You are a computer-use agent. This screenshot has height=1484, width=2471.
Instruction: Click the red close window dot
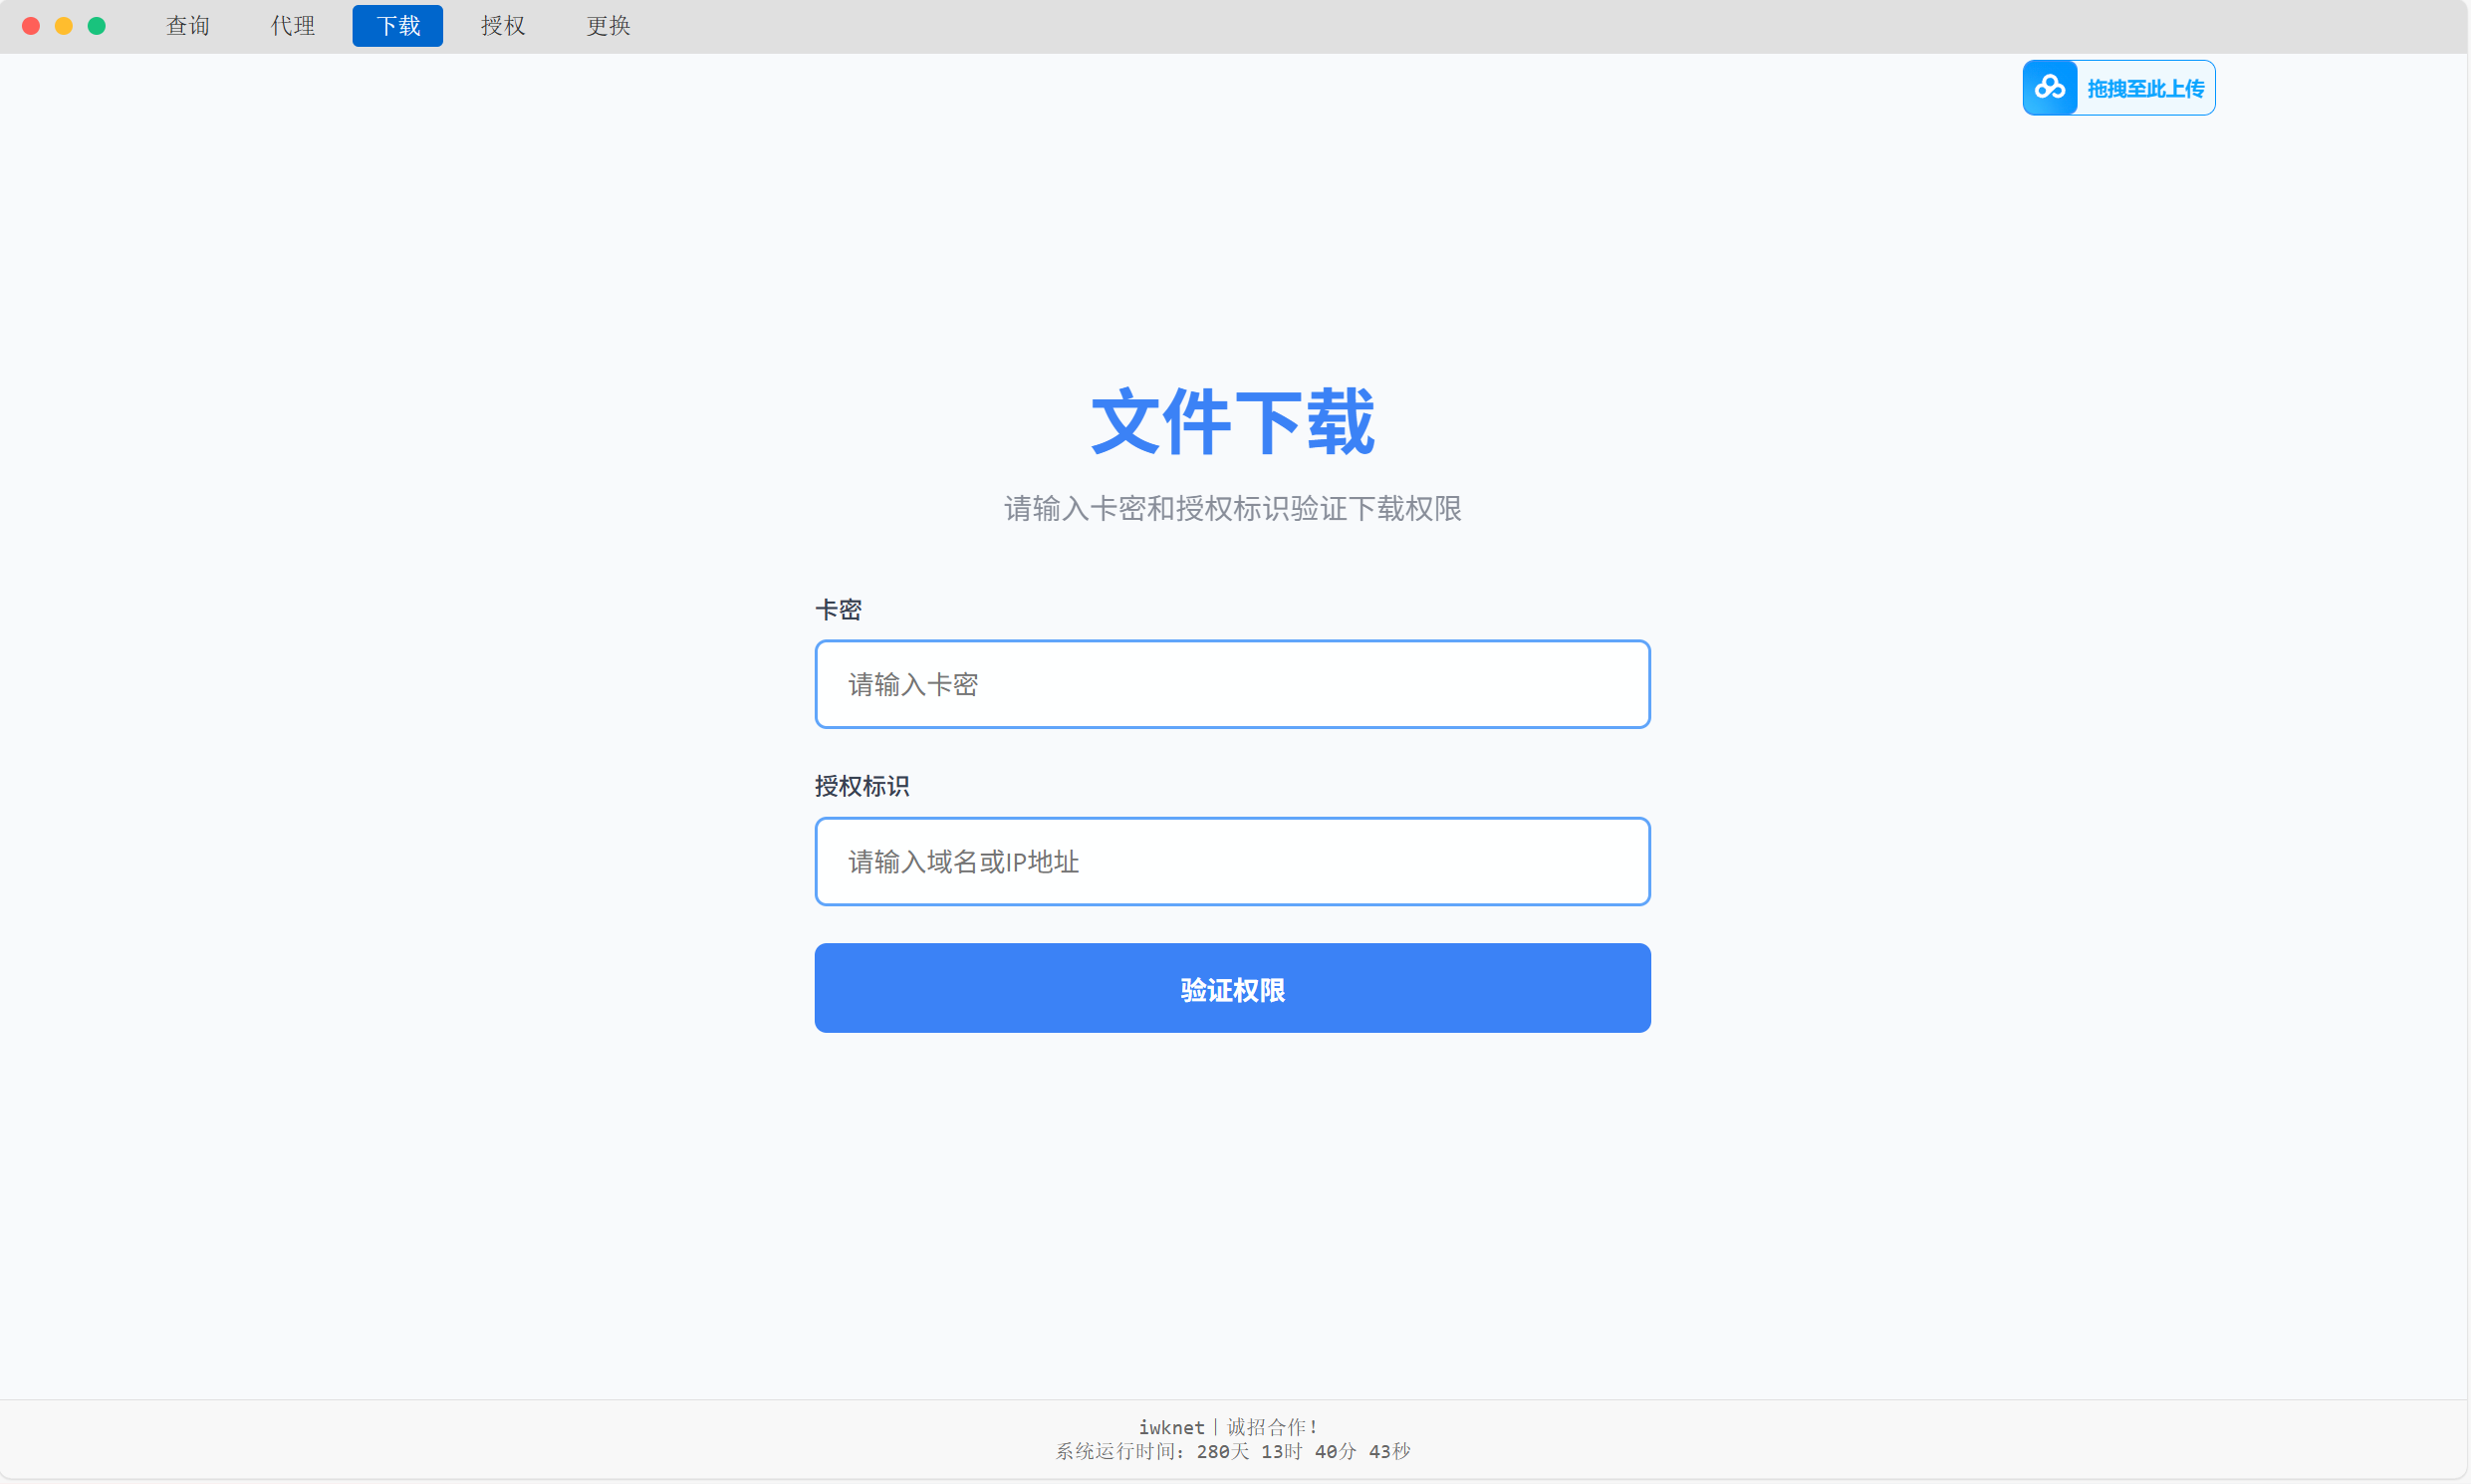(31, 26)
